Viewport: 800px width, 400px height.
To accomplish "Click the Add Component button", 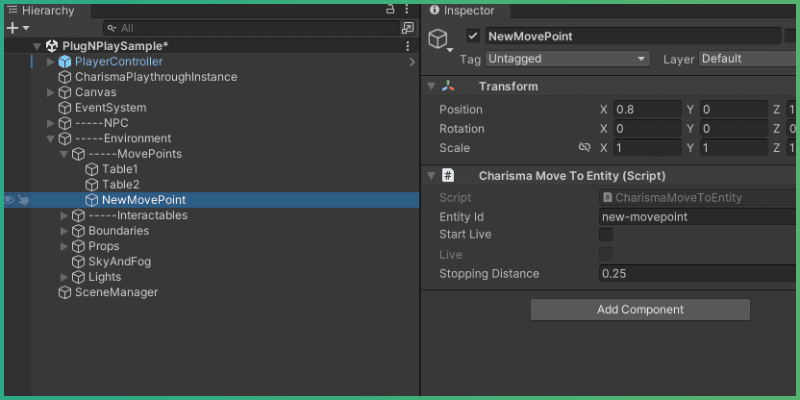I will point(640,310).
